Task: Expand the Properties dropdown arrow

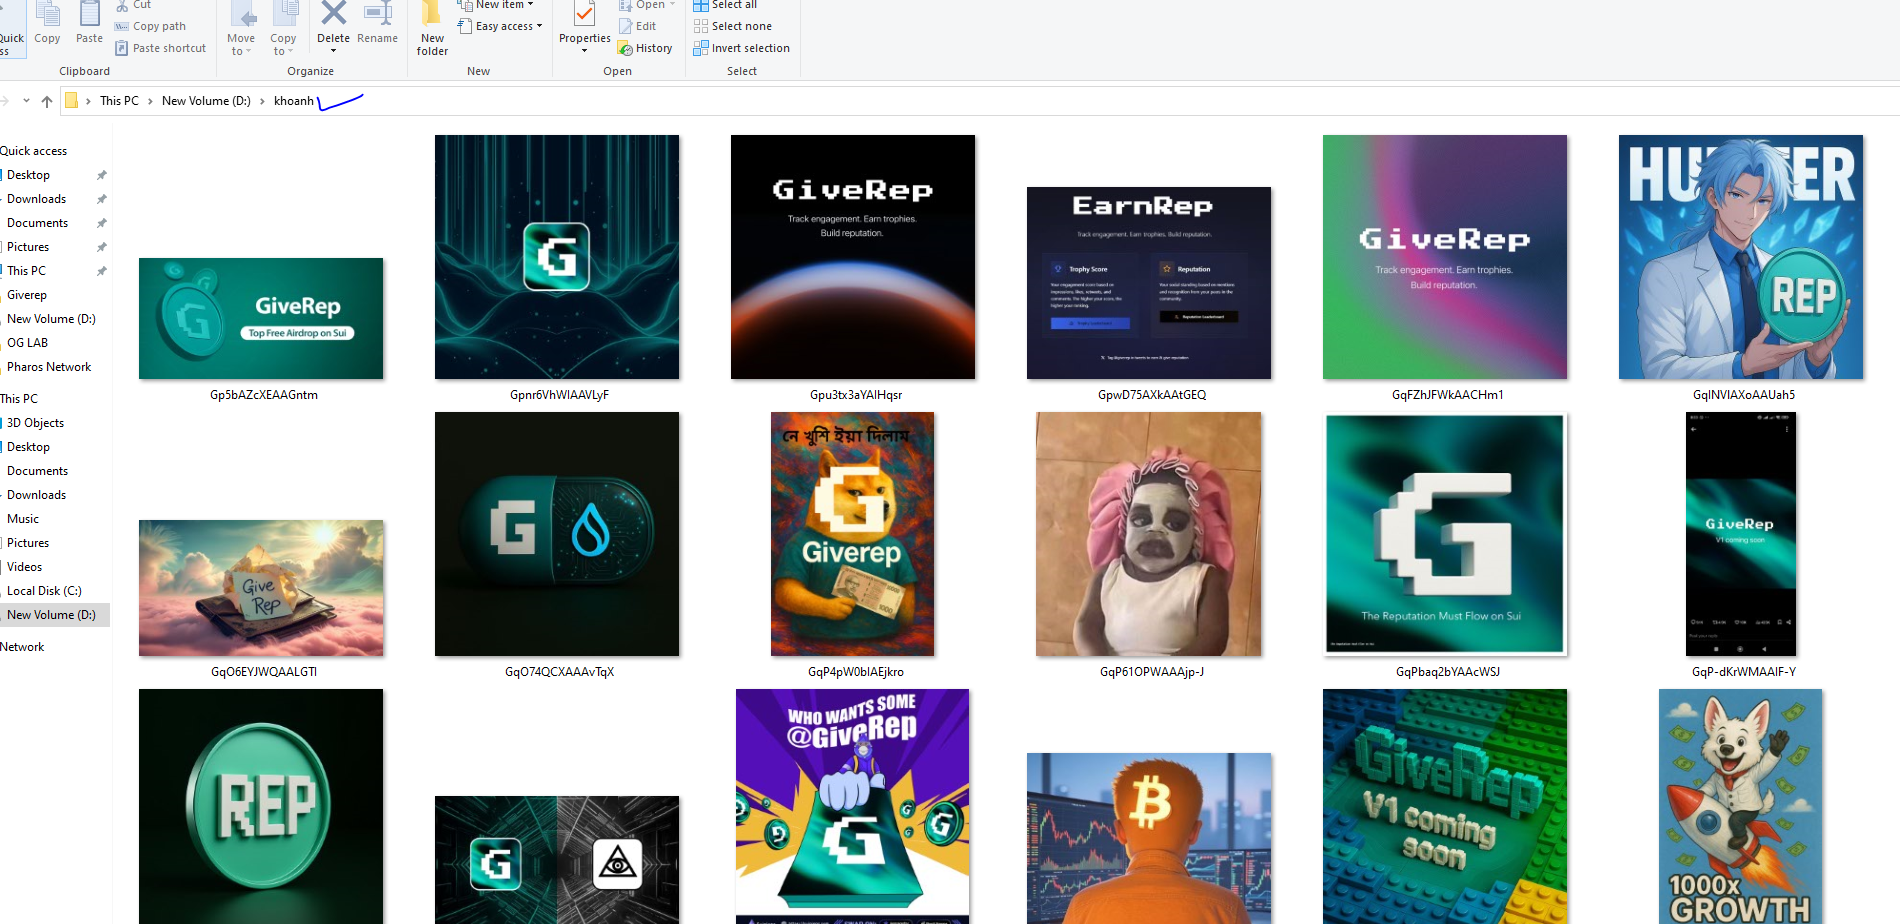Action: pyautogui.click(x=584, y=51)
